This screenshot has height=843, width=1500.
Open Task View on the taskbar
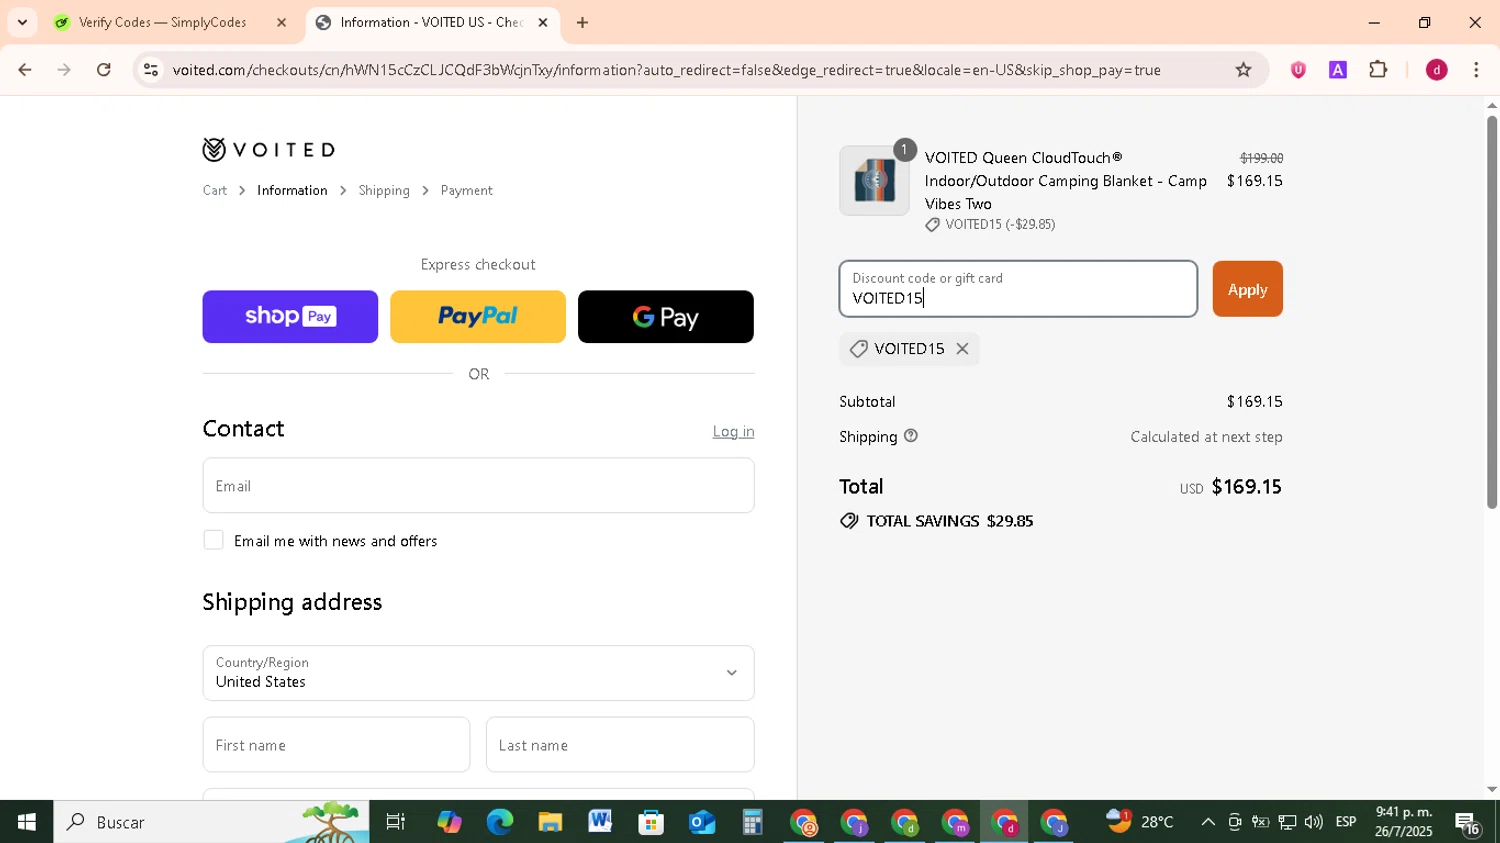pos(396,822)
